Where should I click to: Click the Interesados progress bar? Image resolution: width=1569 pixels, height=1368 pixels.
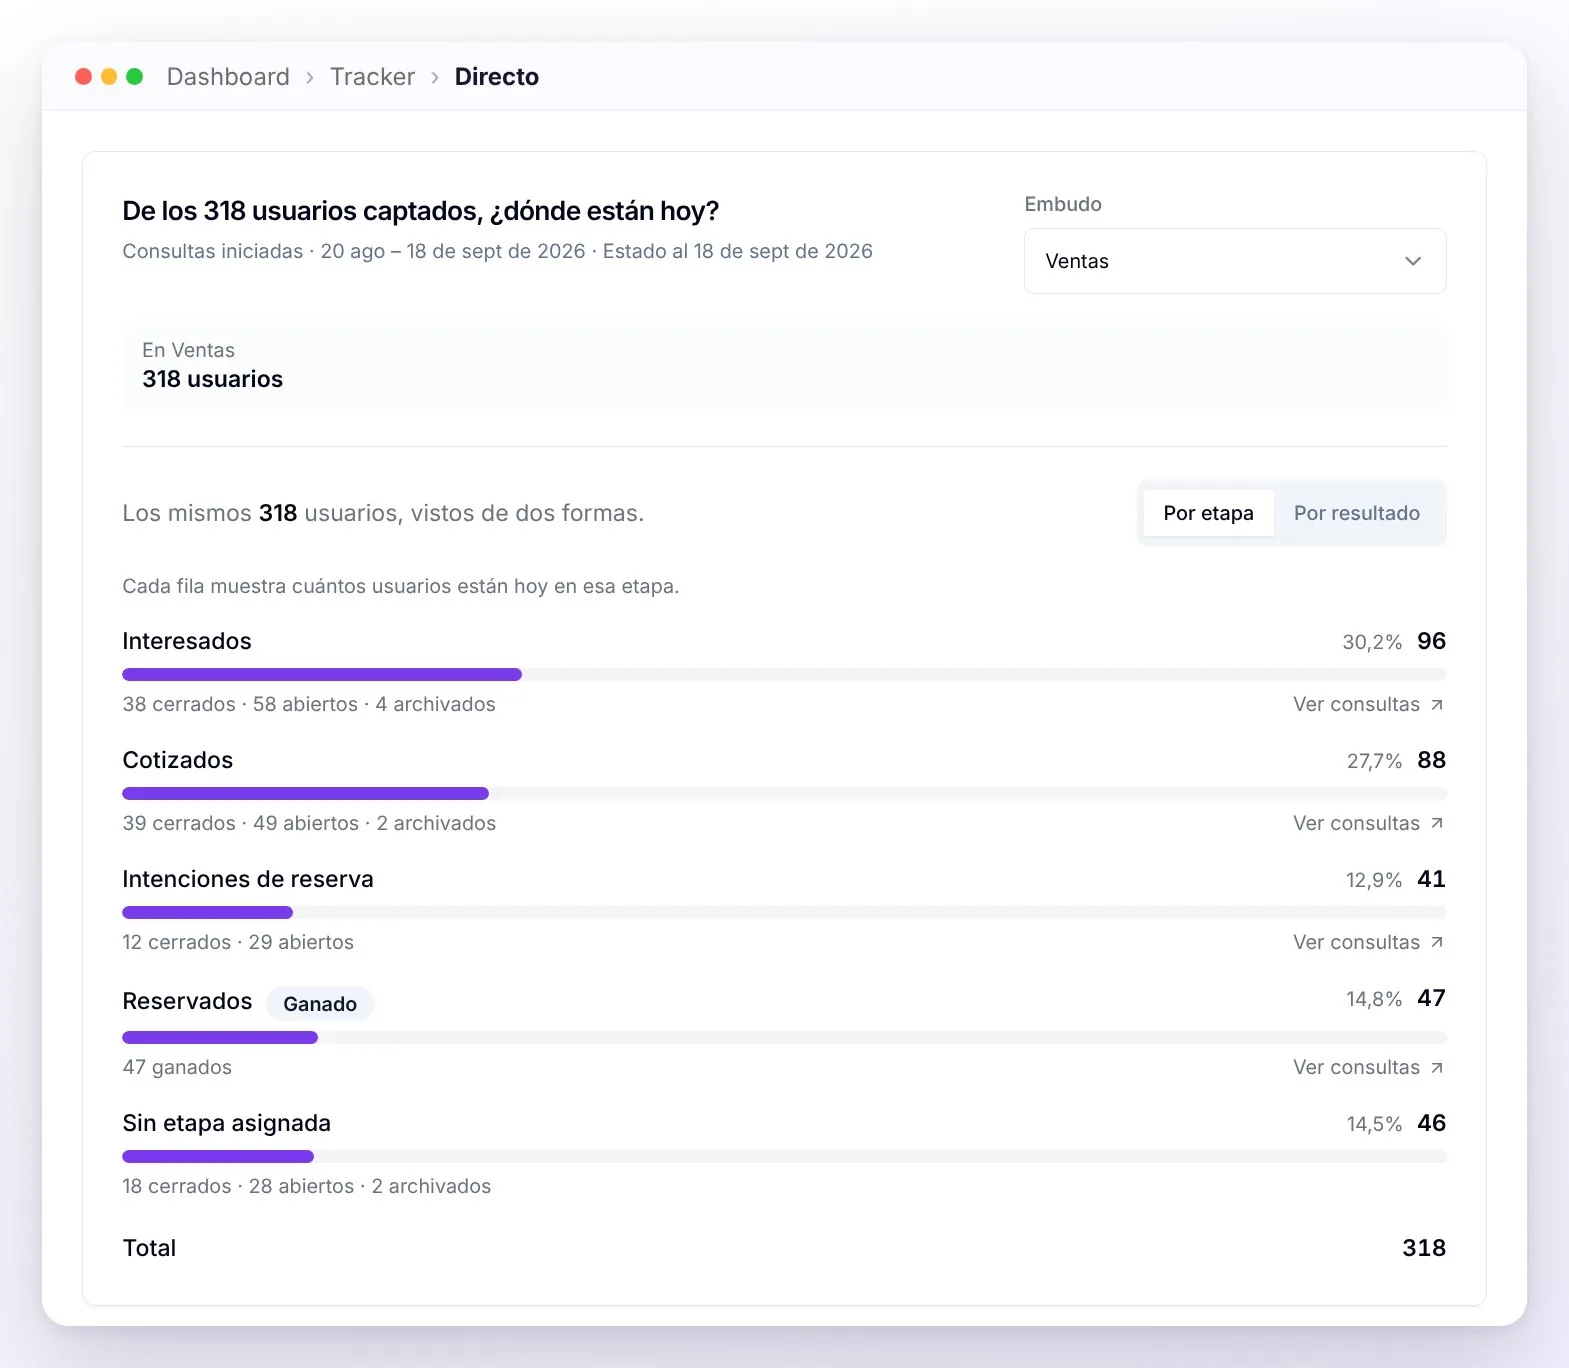[784, 675]
